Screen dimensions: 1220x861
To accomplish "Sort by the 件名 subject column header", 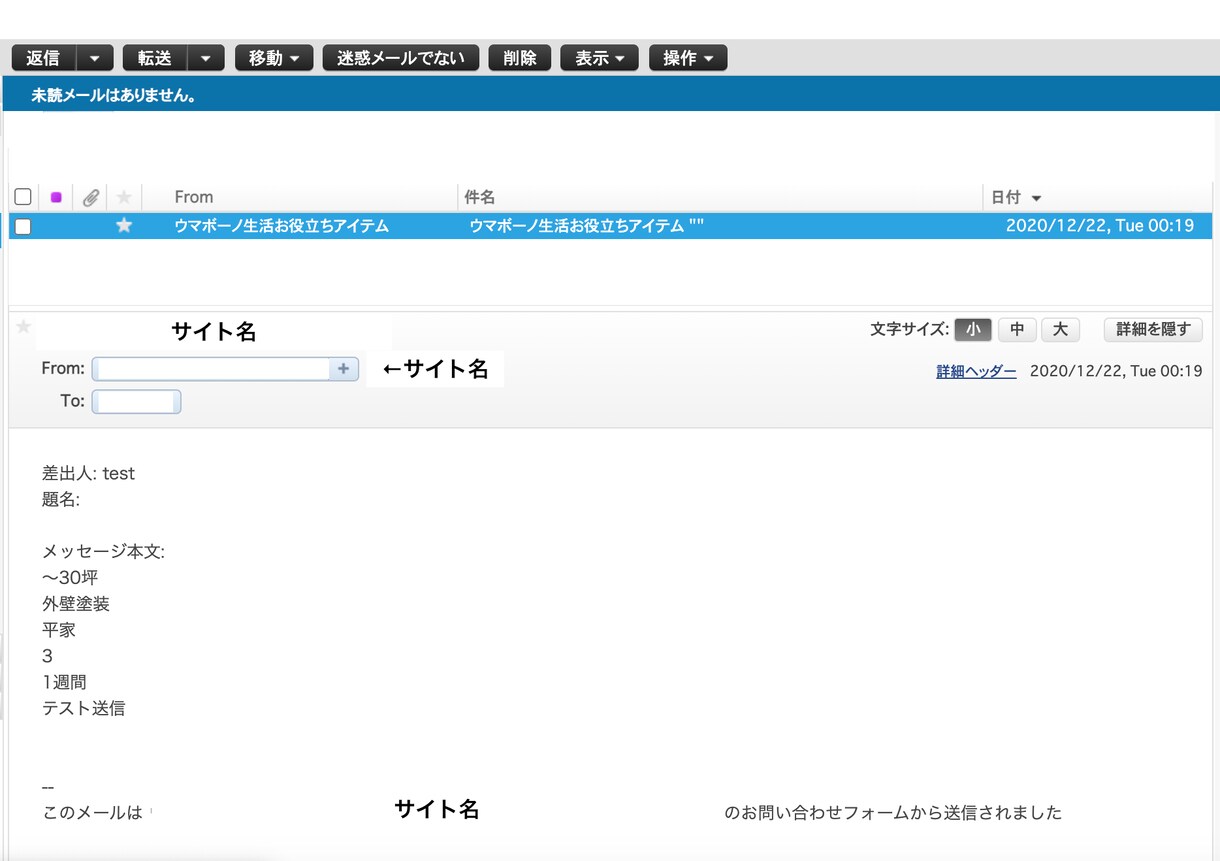I will (x=480, y=197).
